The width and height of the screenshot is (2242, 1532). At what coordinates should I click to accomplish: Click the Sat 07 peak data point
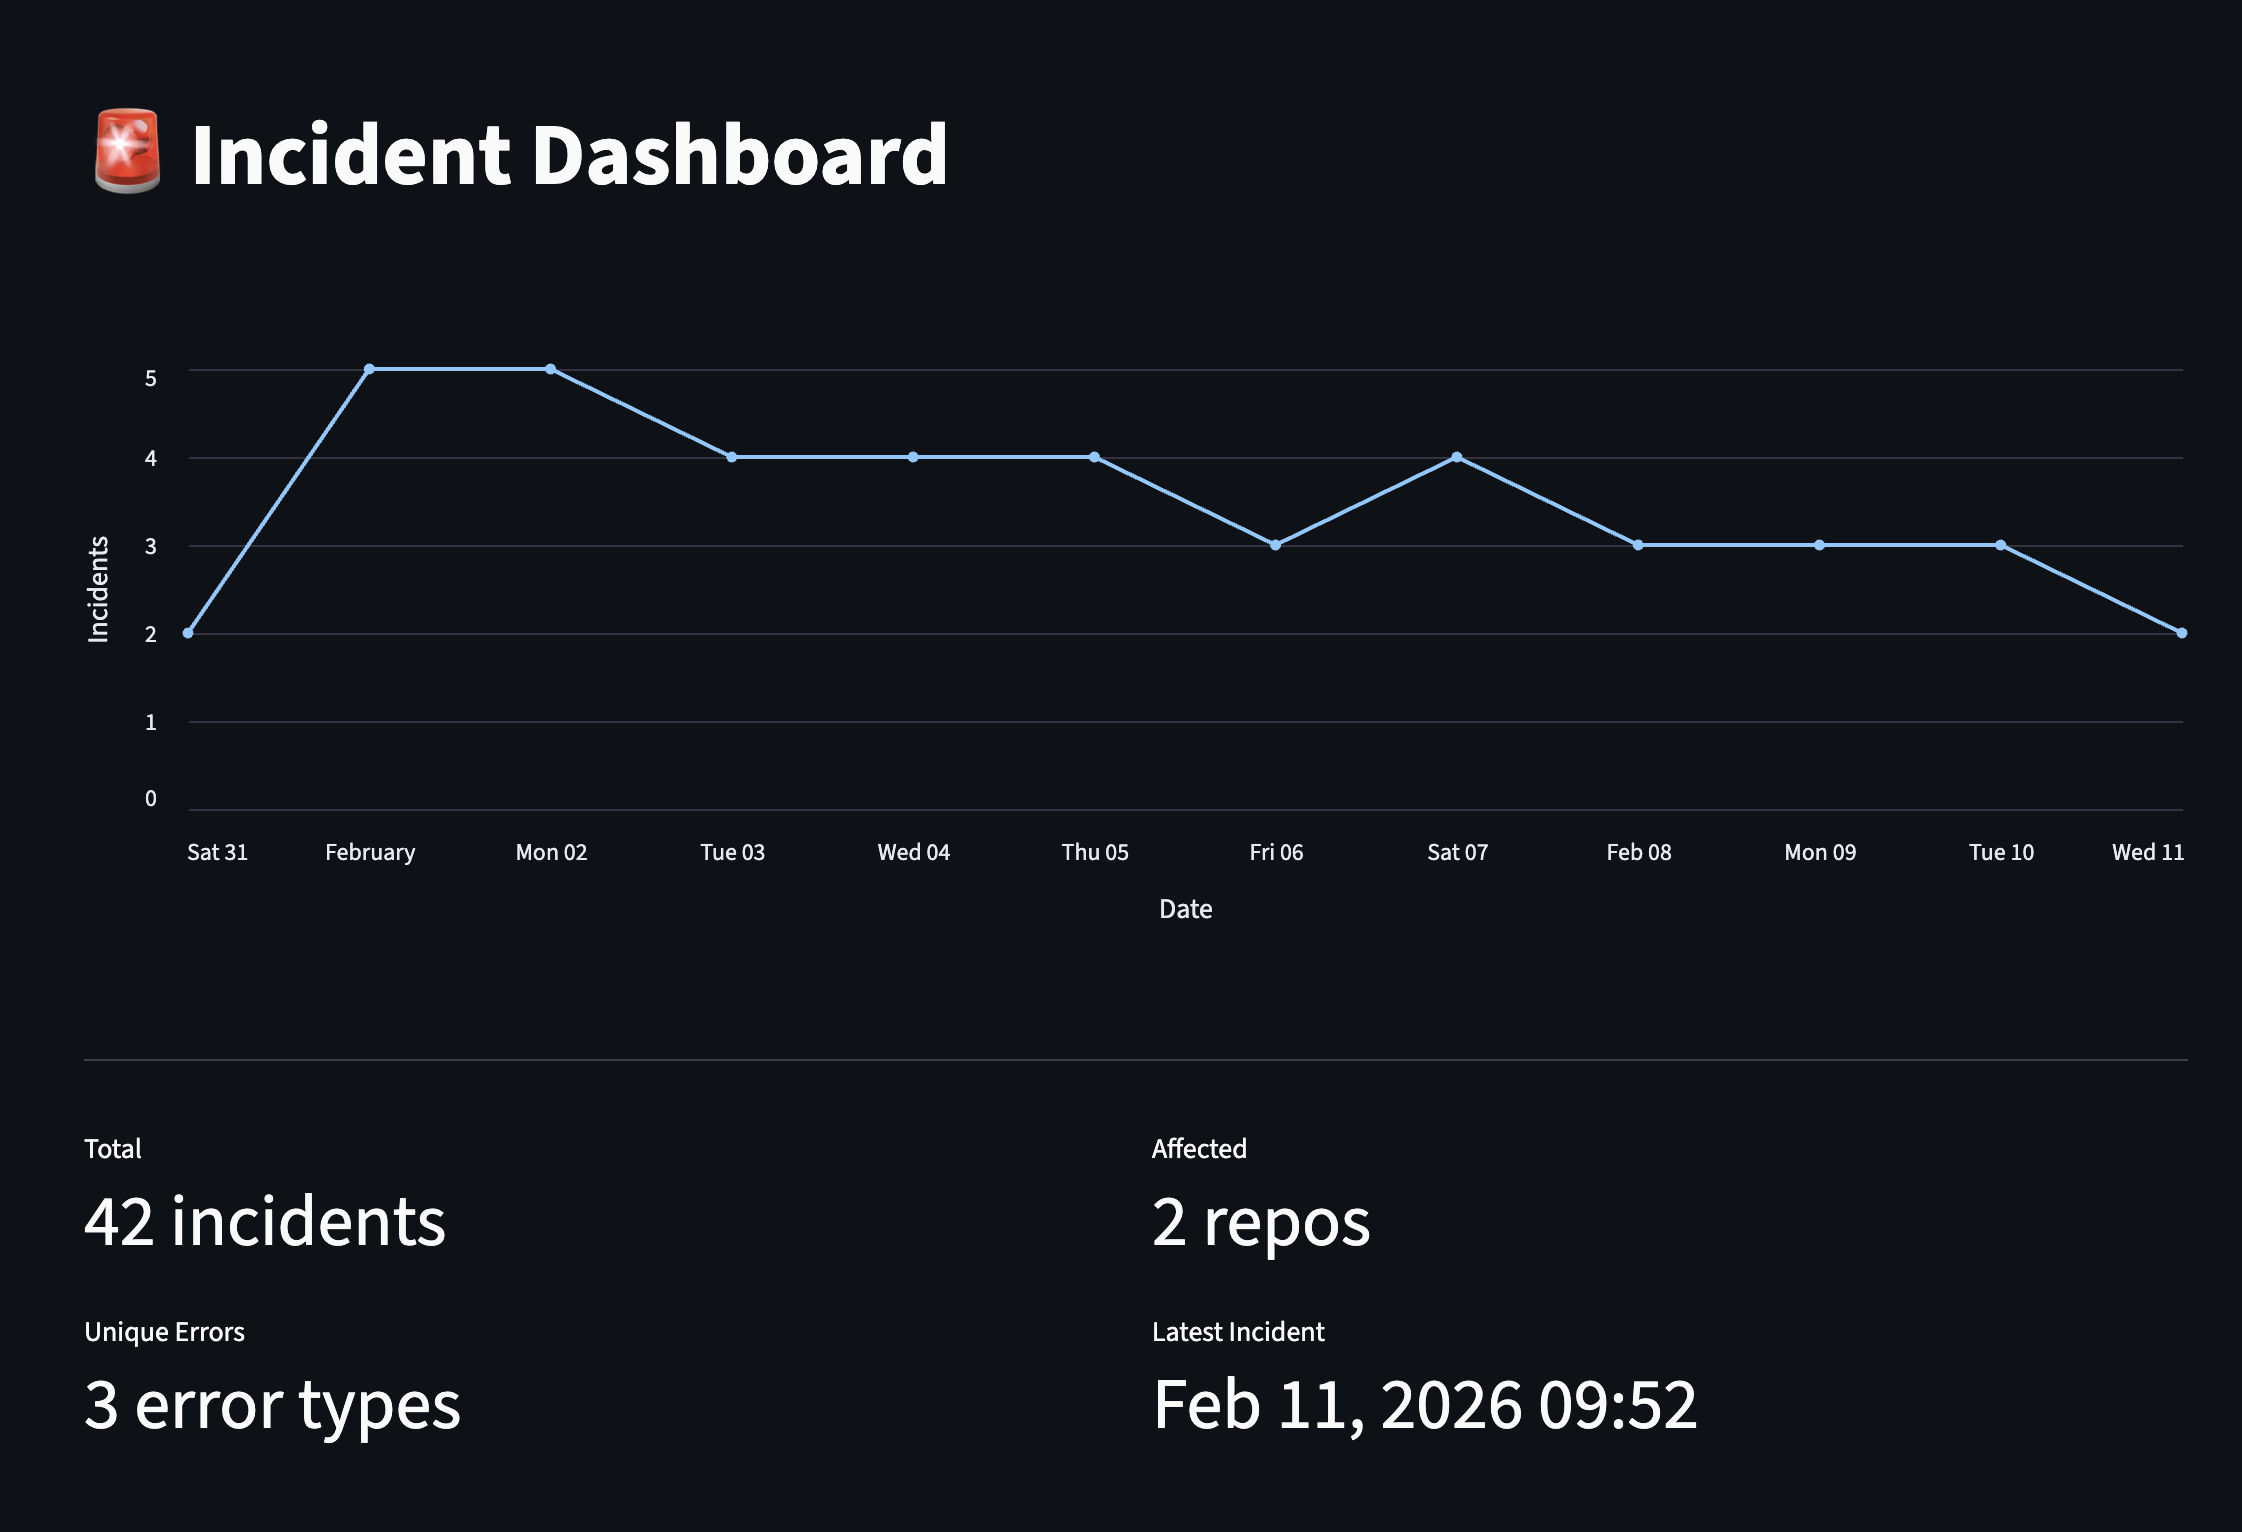coord(1457,457)
